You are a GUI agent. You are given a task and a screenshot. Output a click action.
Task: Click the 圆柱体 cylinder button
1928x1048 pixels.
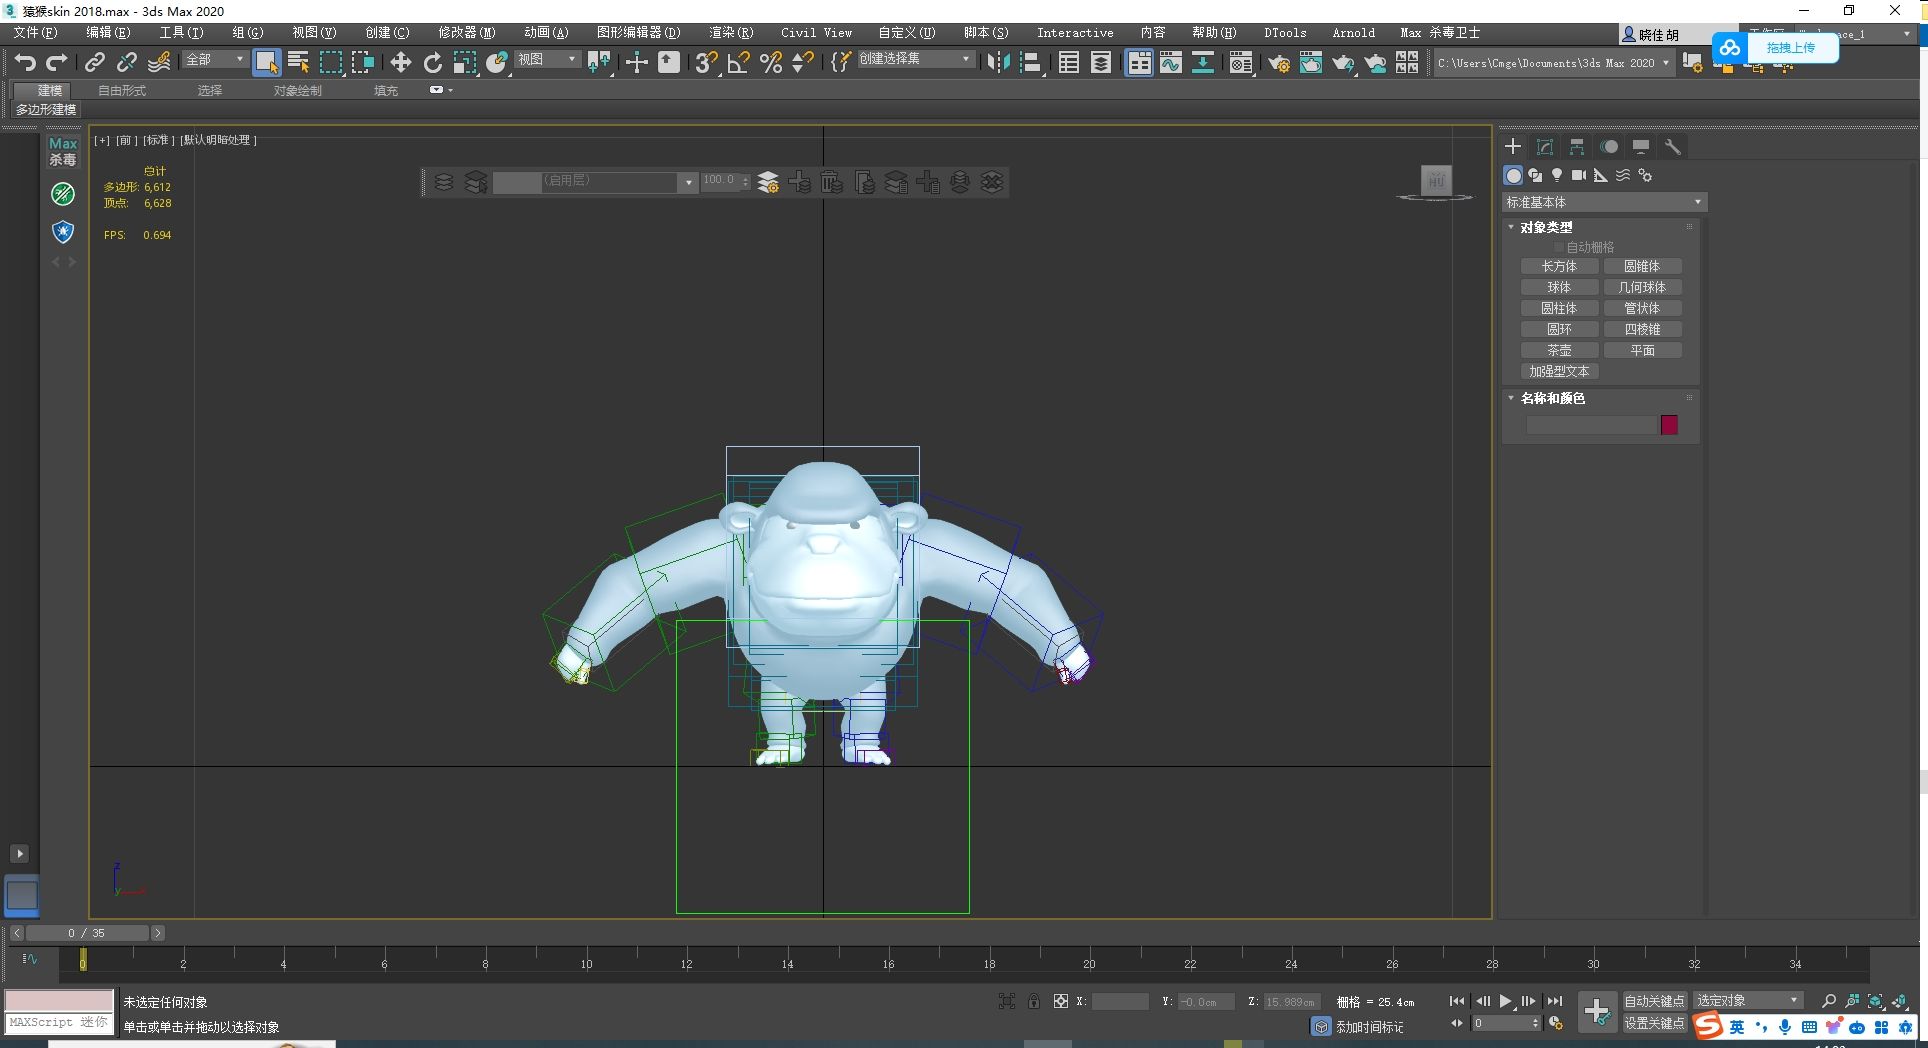point(1559,308)
